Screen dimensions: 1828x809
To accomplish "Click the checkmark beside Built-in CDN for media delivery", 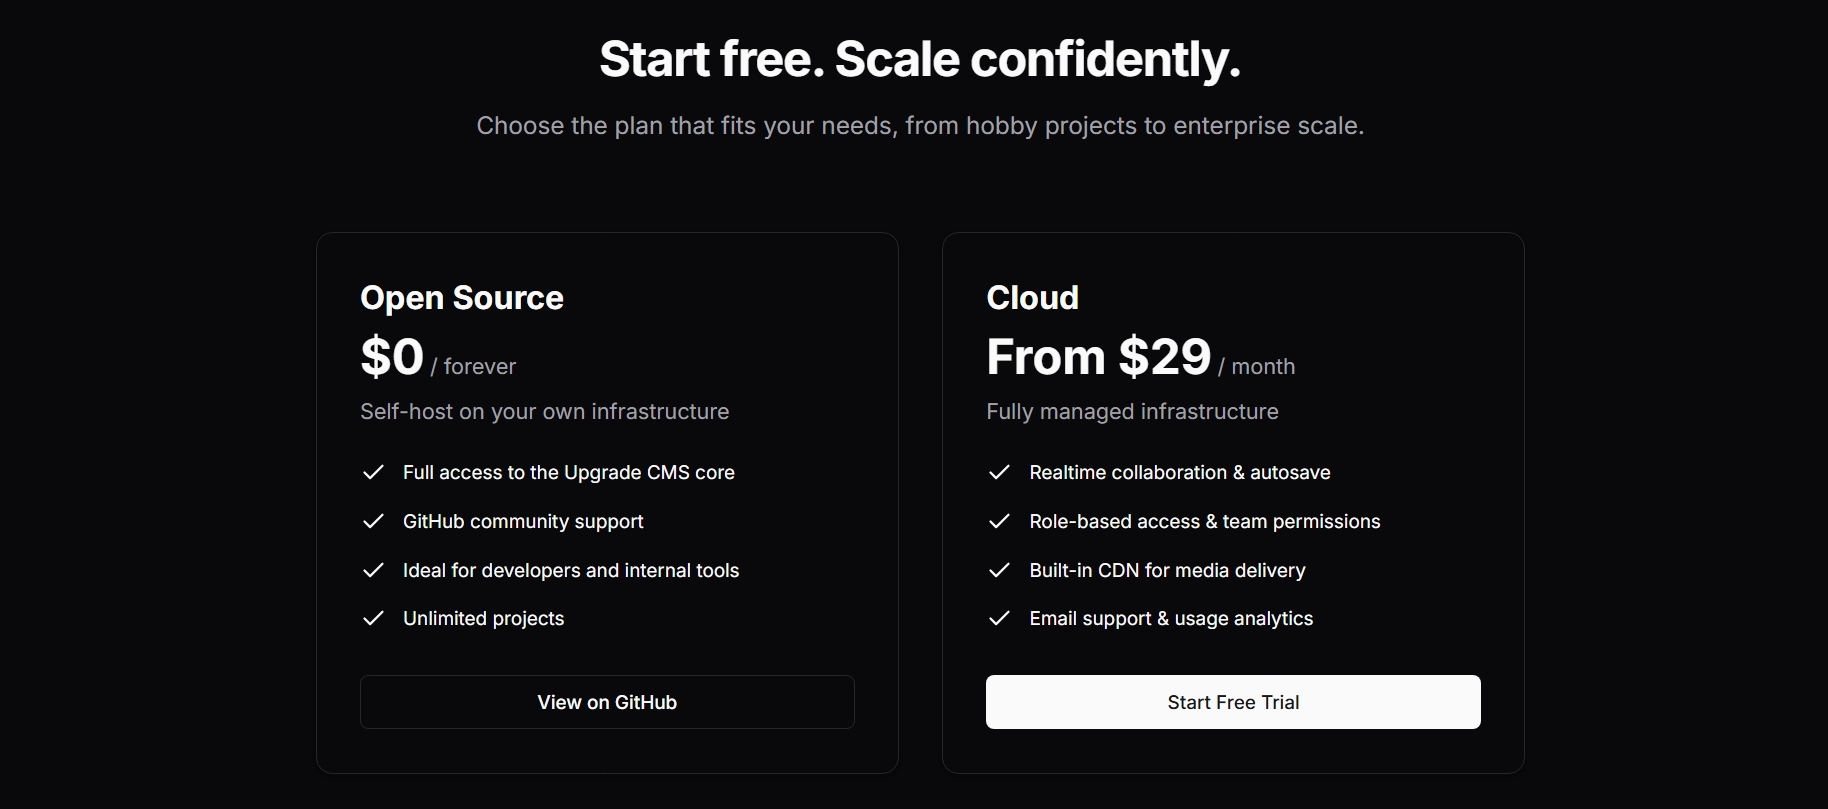I will 999,570.
